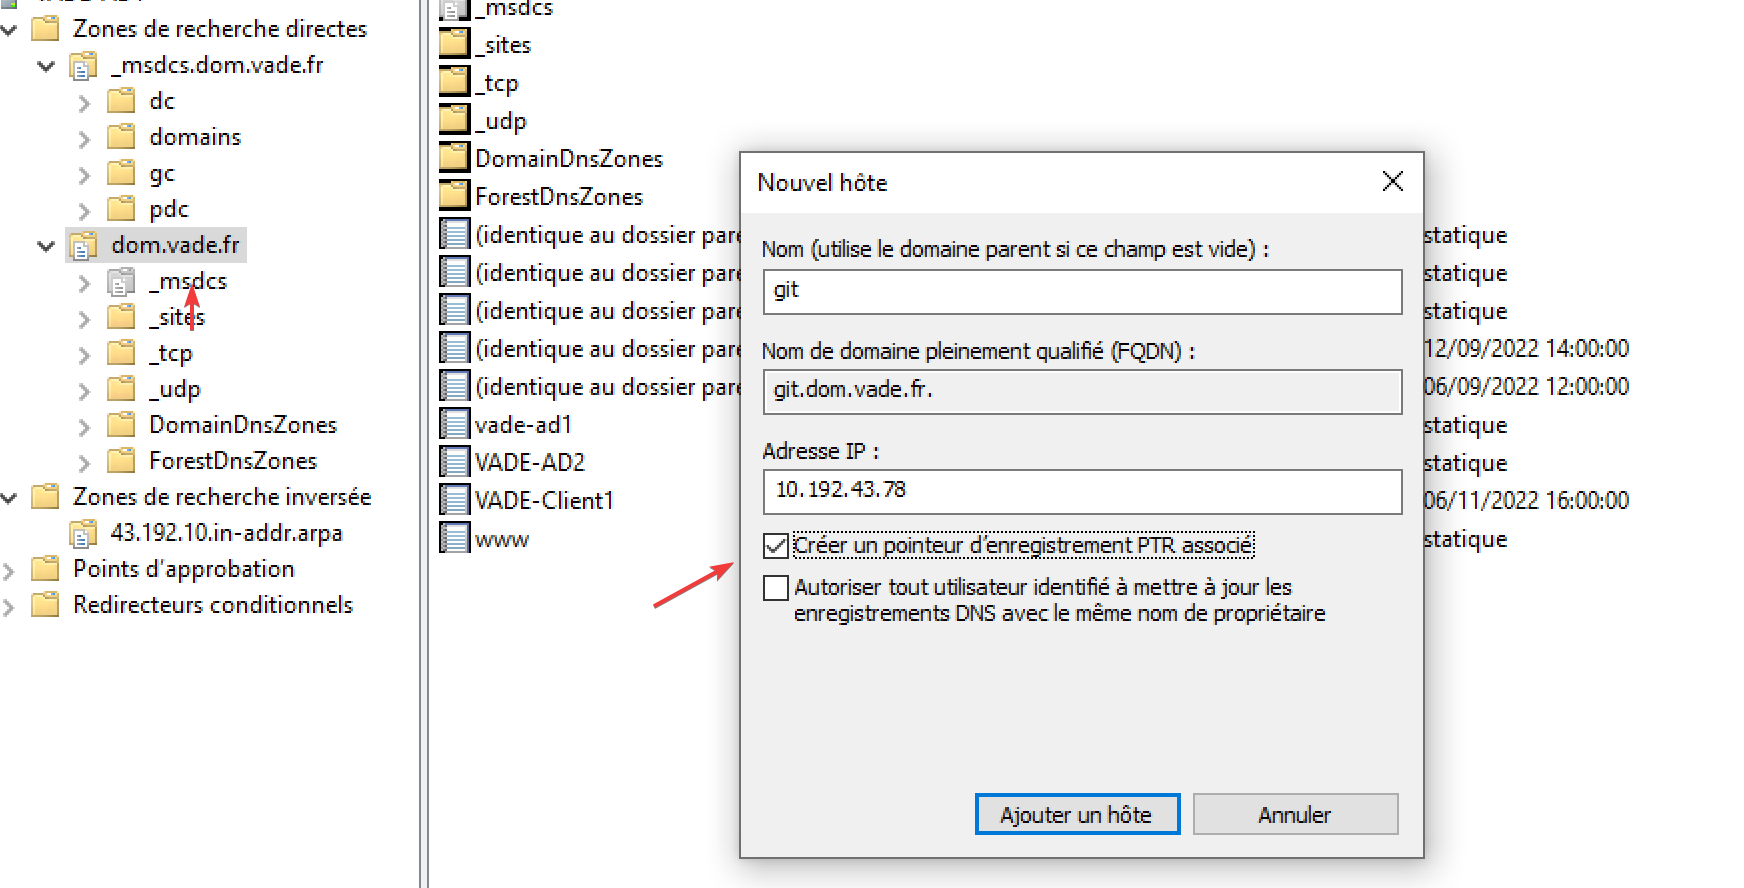Viewport: 1744px width, 888px height.
Task: Click the Ajouter un hôte button
Action: click(1077, 814)
